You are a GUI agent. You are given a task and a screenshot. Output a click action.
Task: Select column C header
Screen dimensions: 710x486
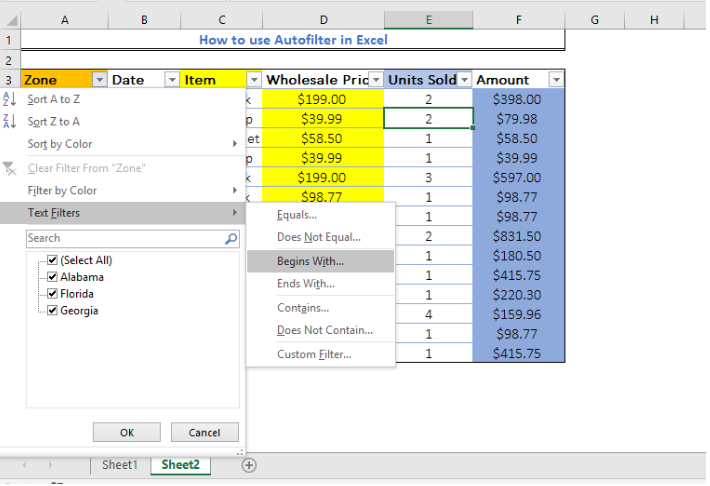221,20
